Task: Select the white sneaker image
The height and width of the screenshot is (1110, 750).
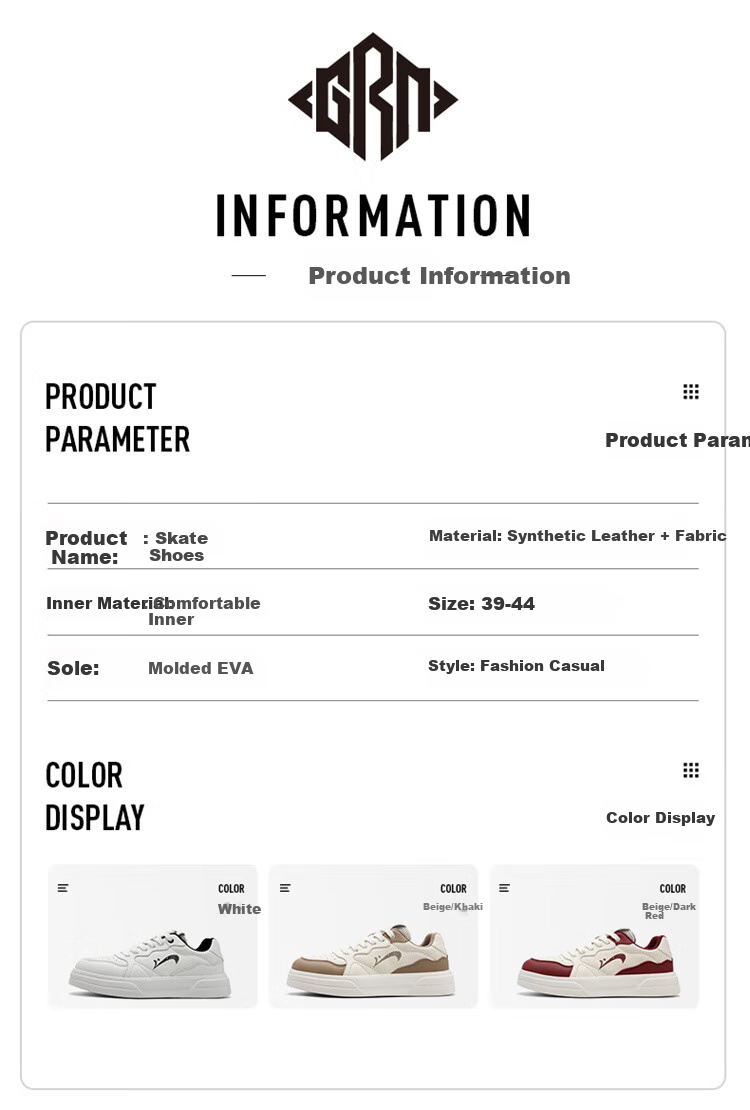Action: pos(150,964)
